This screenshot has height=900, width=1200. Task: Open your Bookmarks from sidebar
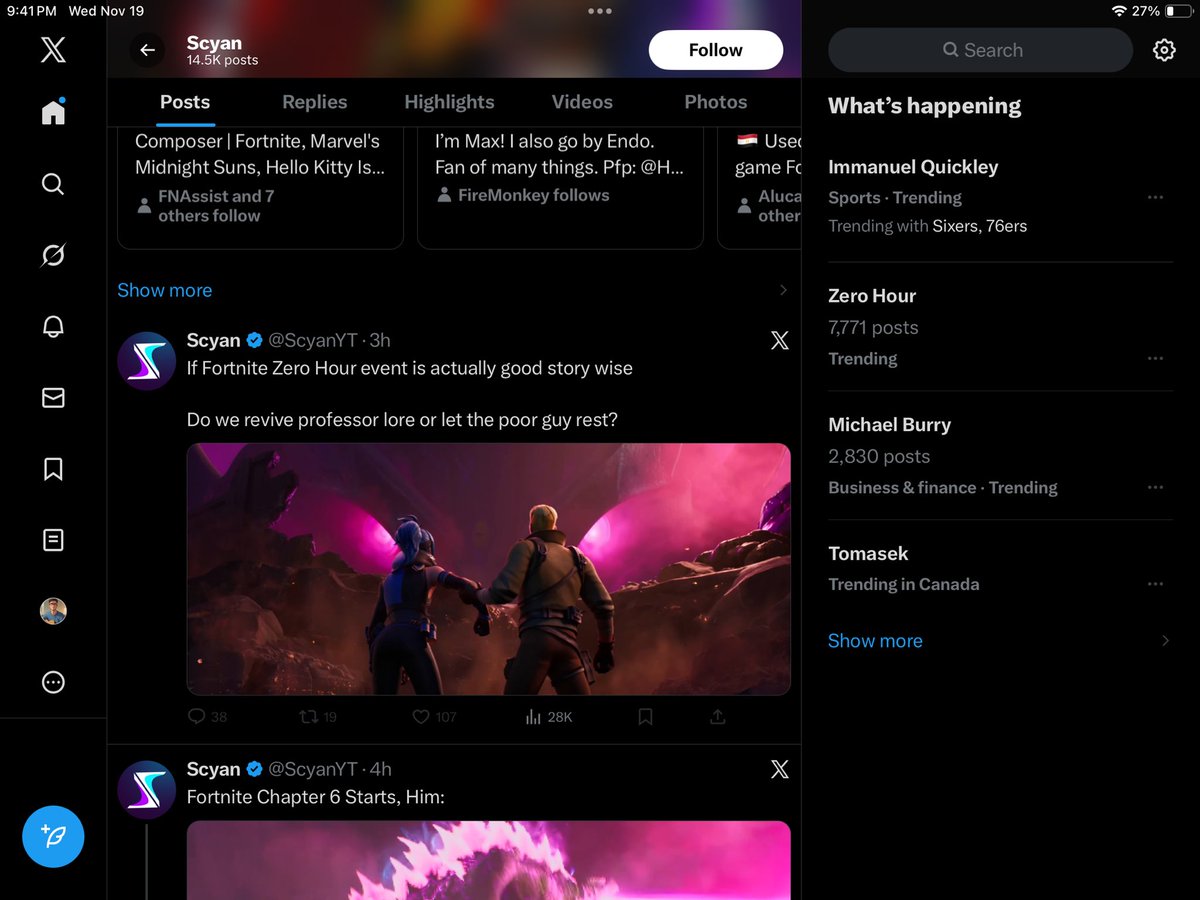[x=53, y=469]
